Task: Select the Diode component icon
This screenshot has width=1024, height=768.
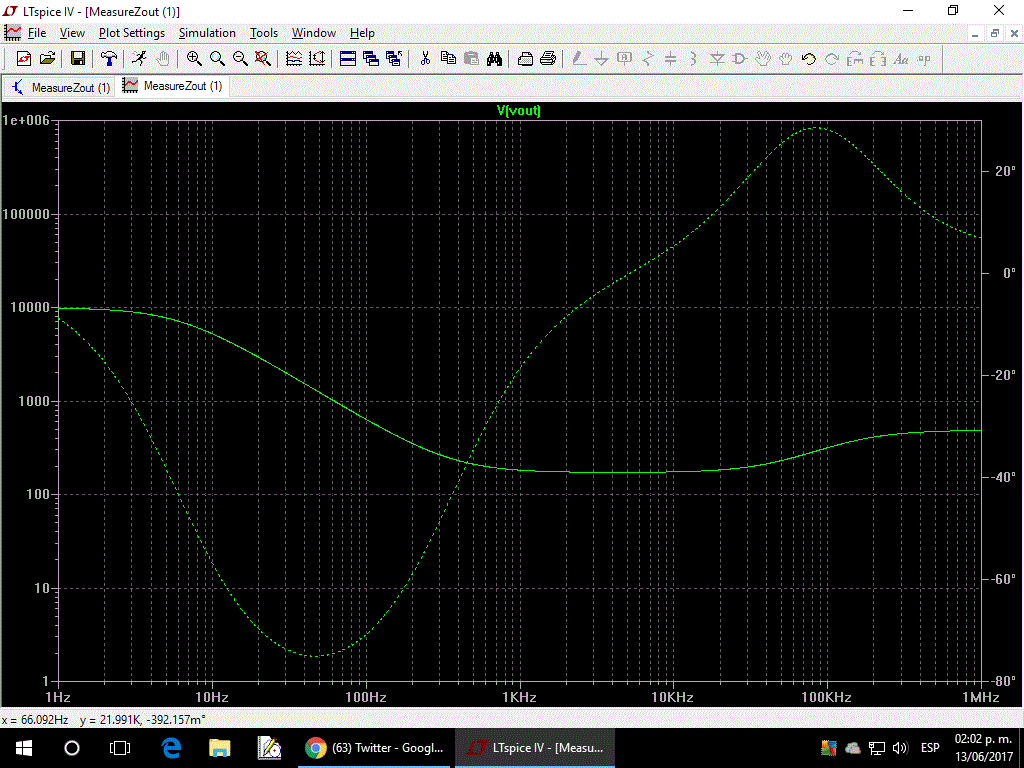Action: coord(717,59)
